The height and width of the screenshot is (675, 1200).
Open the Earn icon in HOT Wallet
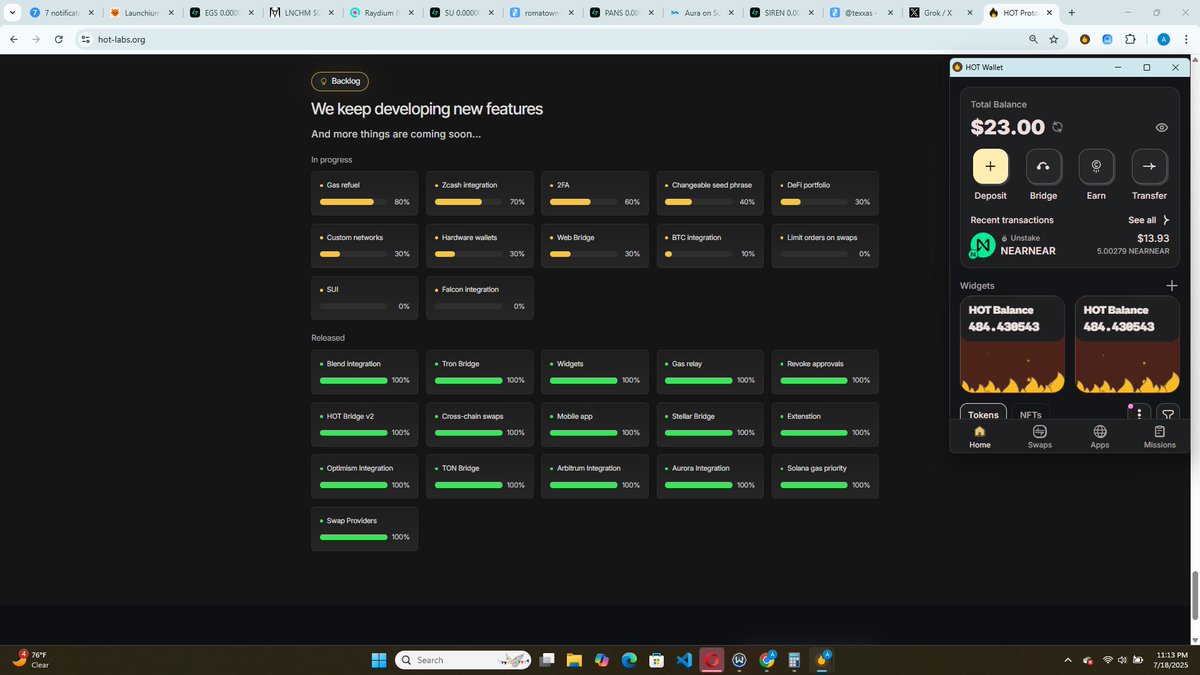pos(1096,166)
